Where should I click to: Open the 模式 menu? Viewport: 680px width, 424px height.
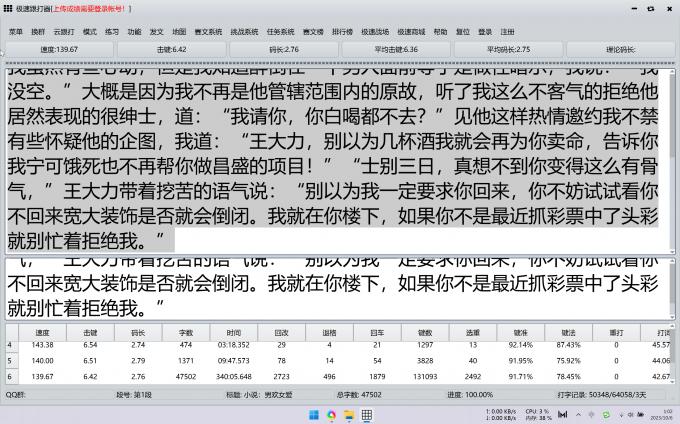(90, 32)
